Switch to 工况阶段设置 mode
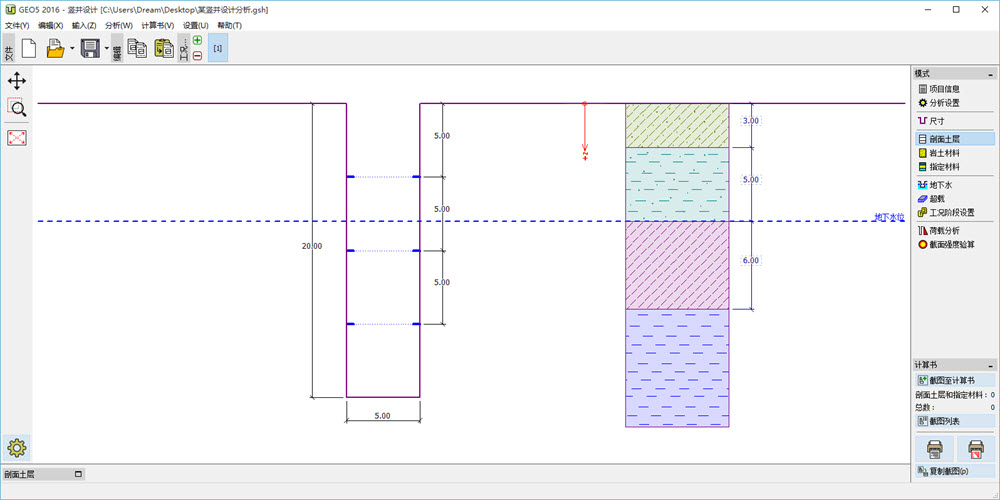This screenshot has height=500, width=1000. pos(954,212)
